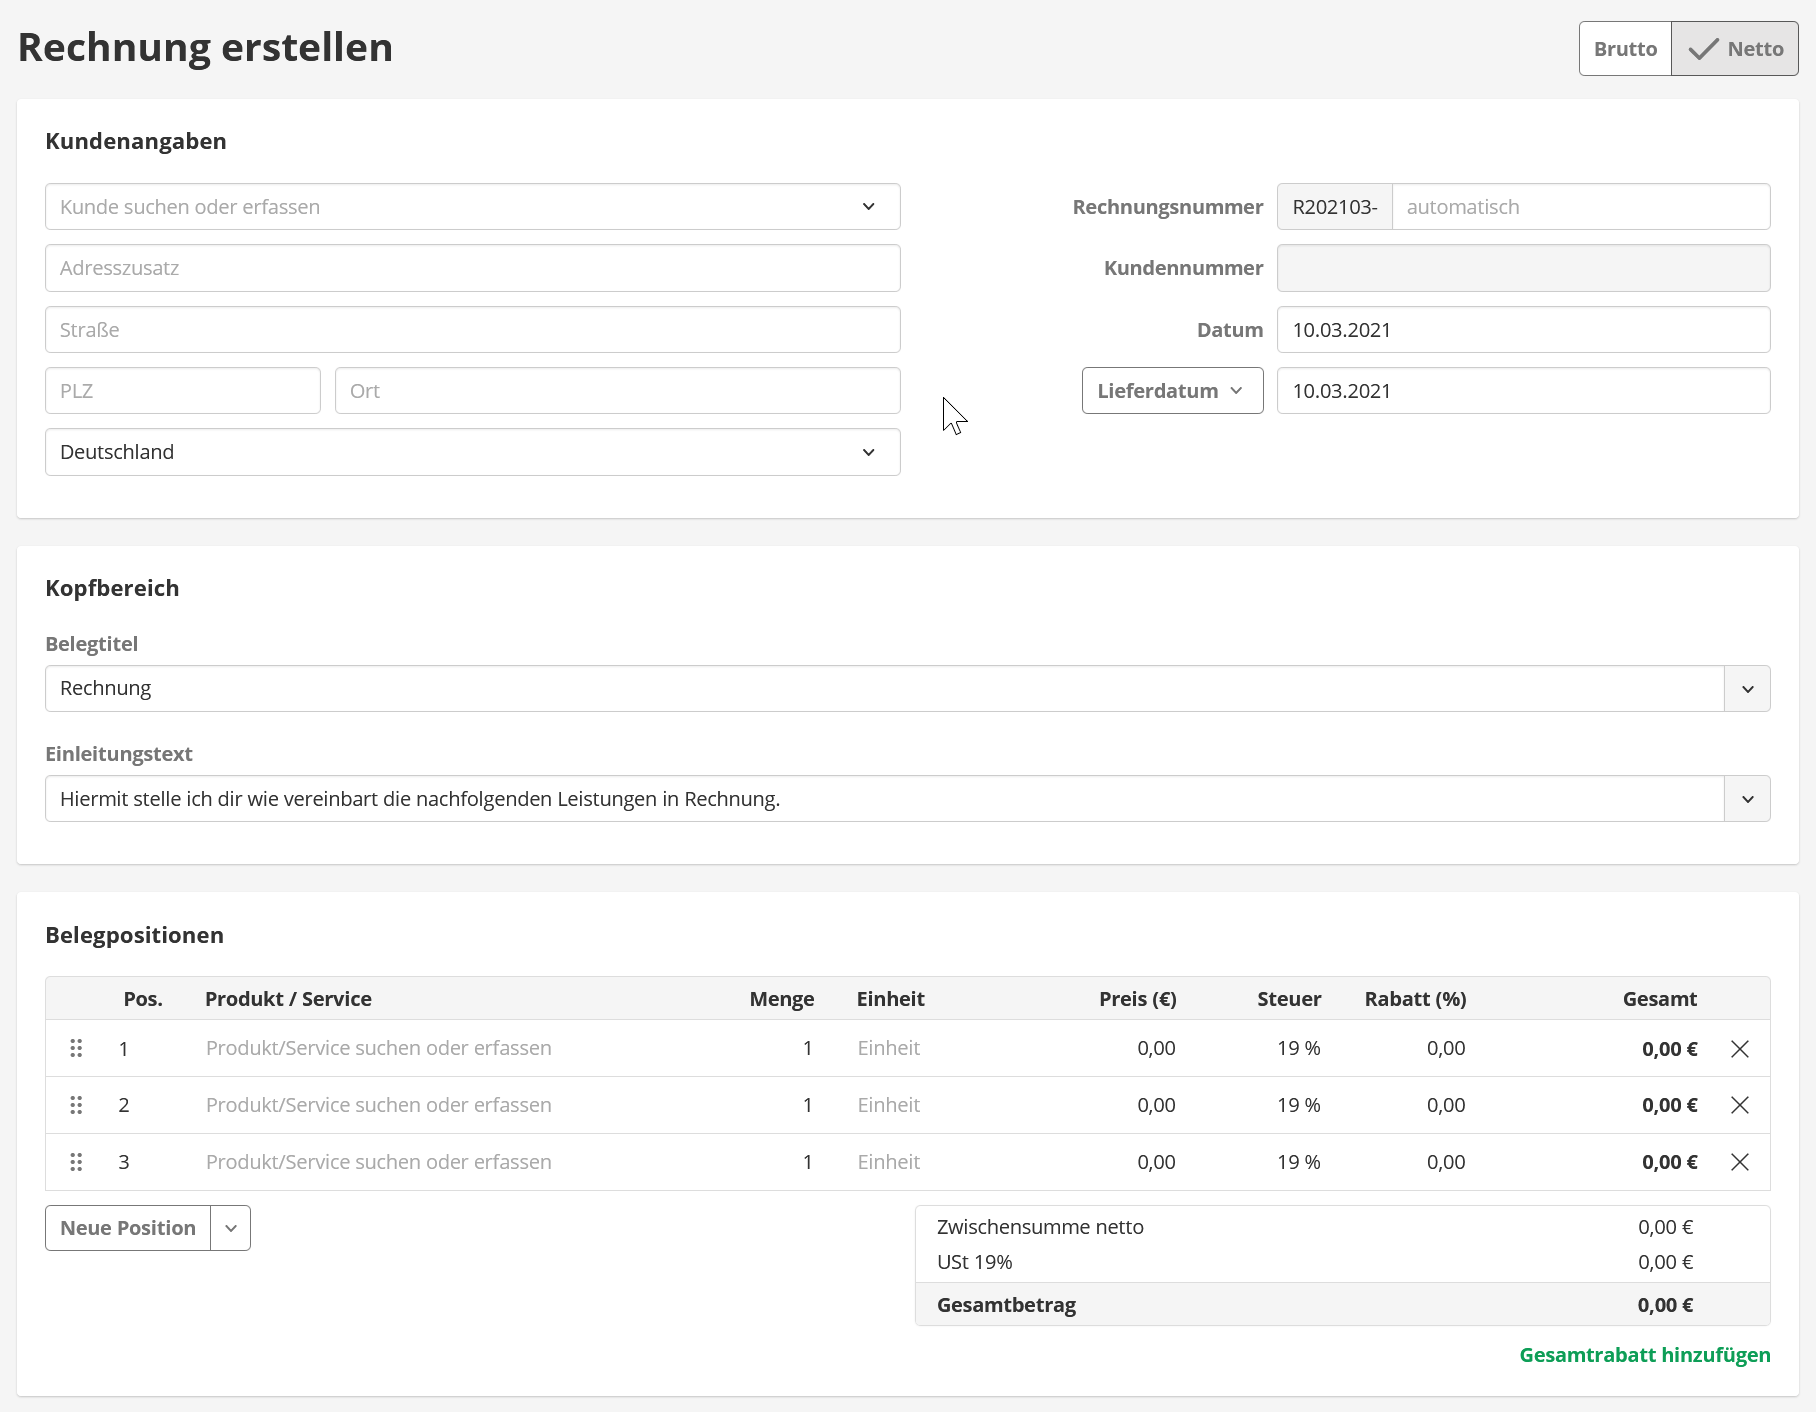Screen dimensions: 1816x1412
Task: Click into the Straße address field
Action: click(472, 330)
